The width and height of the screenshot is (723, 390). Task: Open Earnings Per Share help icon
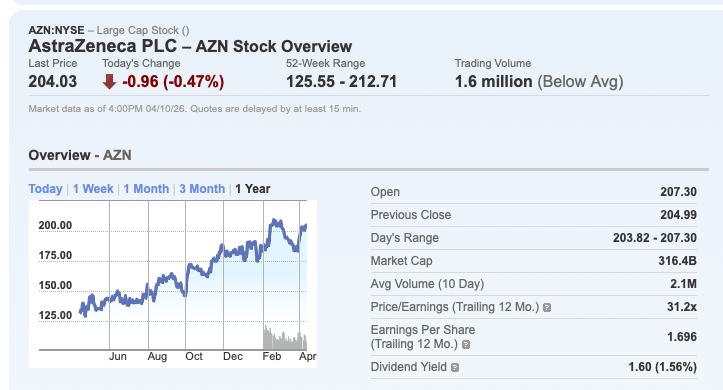[466, 344]
